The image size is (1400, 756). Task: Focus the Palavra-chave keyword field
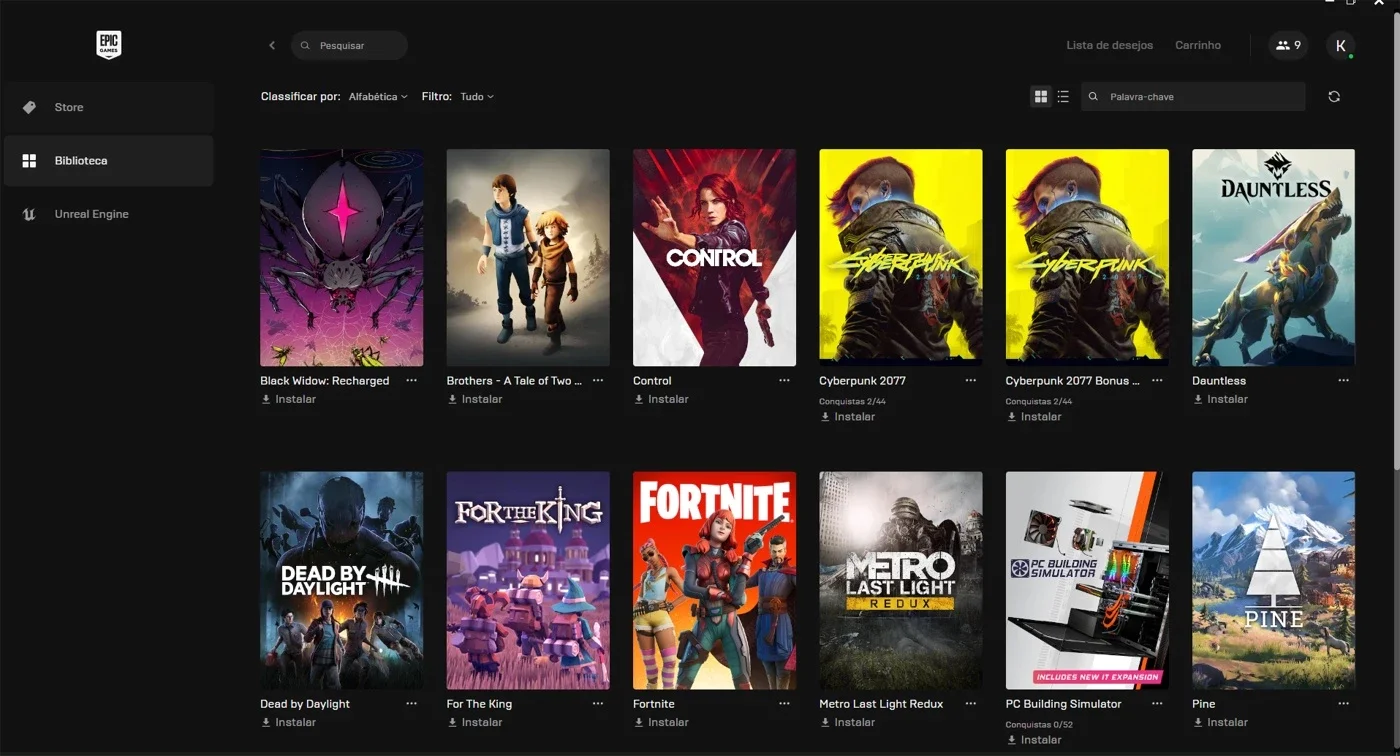(x=1193, y=97)
